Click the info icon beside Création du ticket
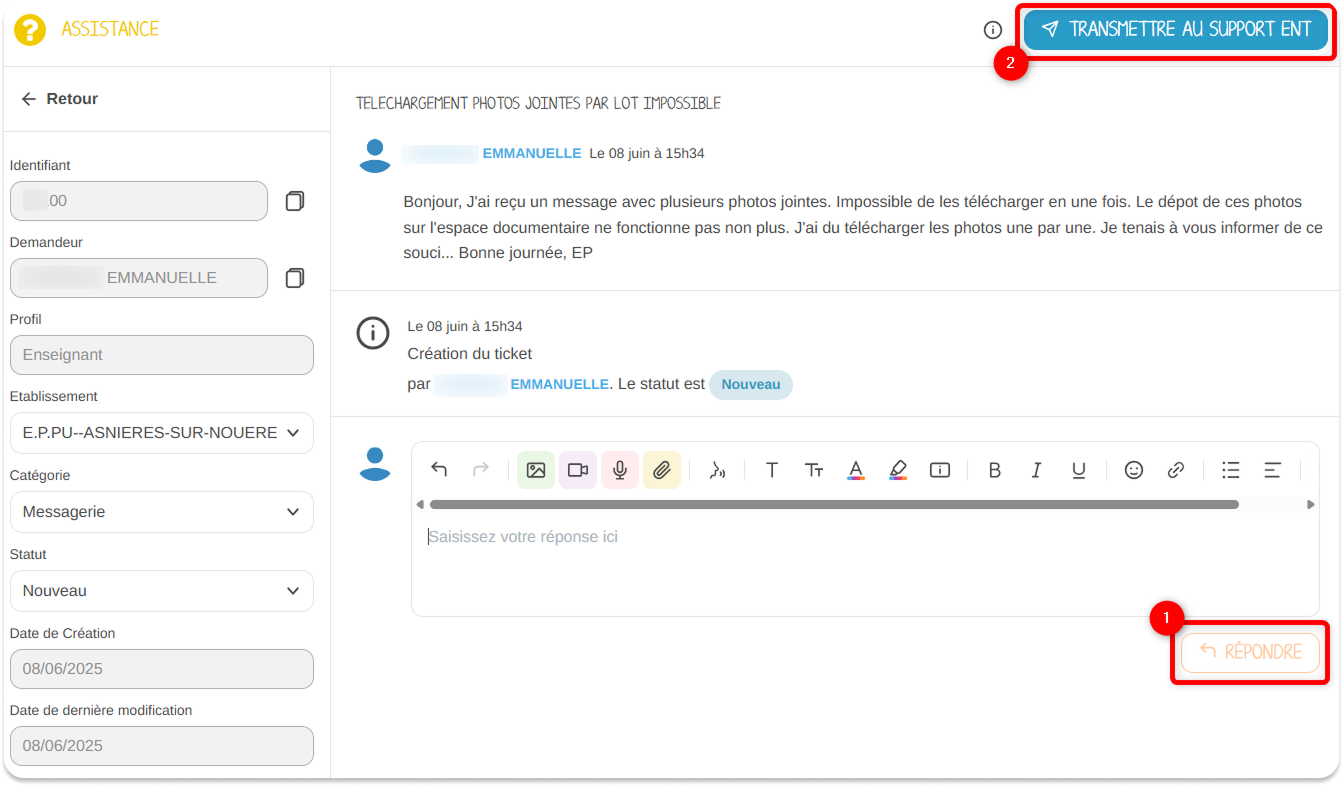 373,333
